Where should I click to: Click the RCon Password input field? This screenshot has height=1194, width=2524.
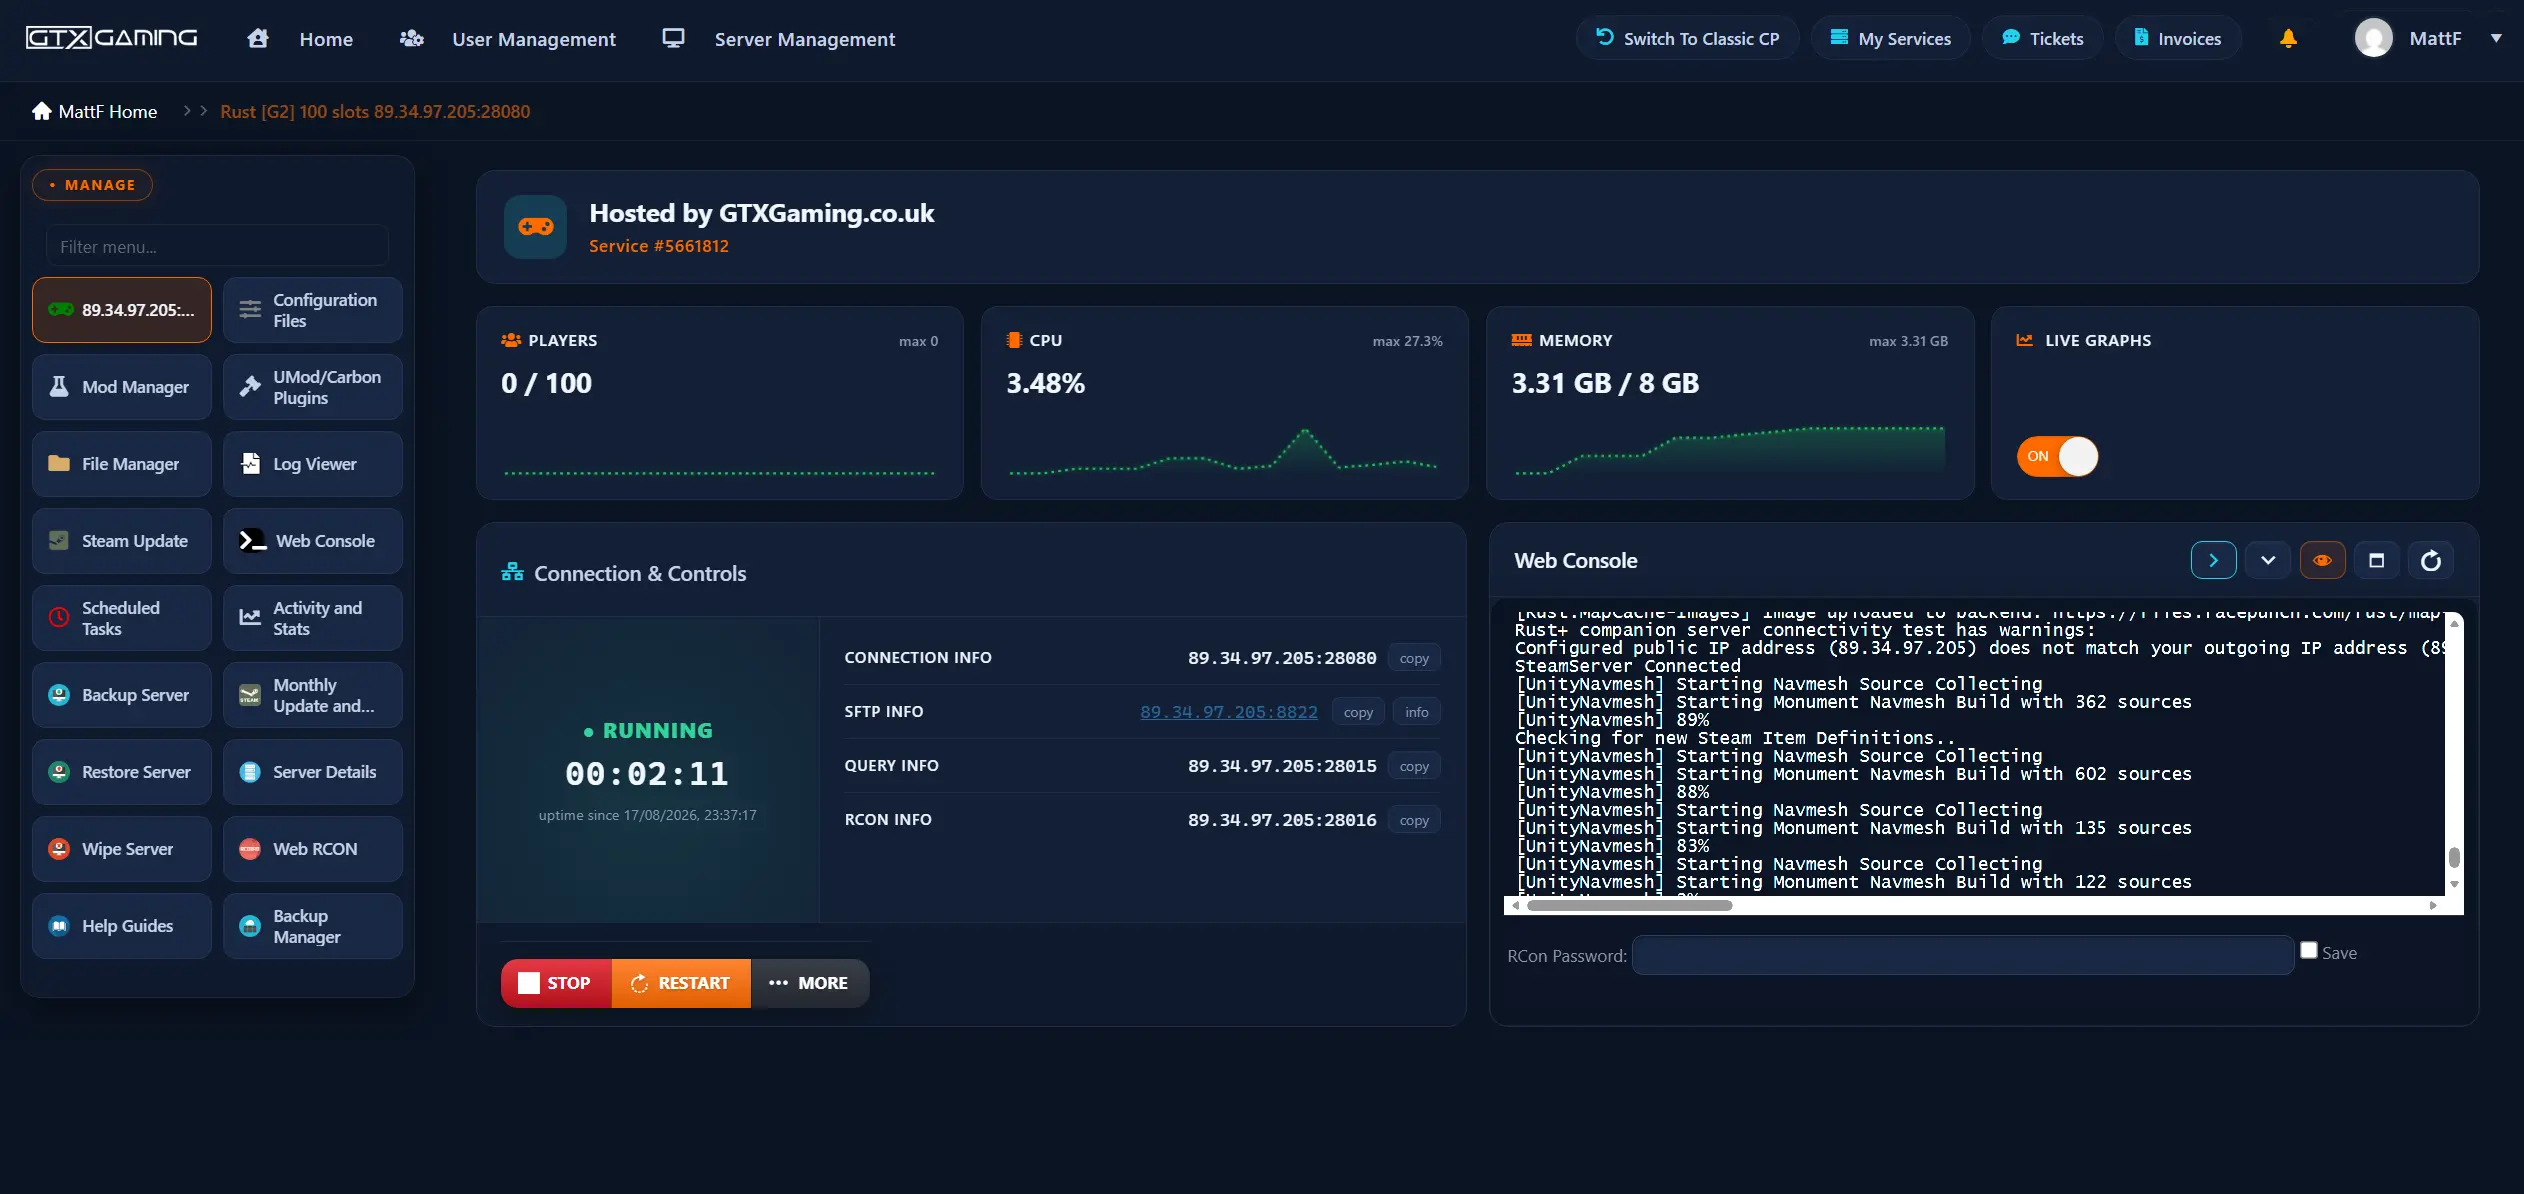[1963, 955]
